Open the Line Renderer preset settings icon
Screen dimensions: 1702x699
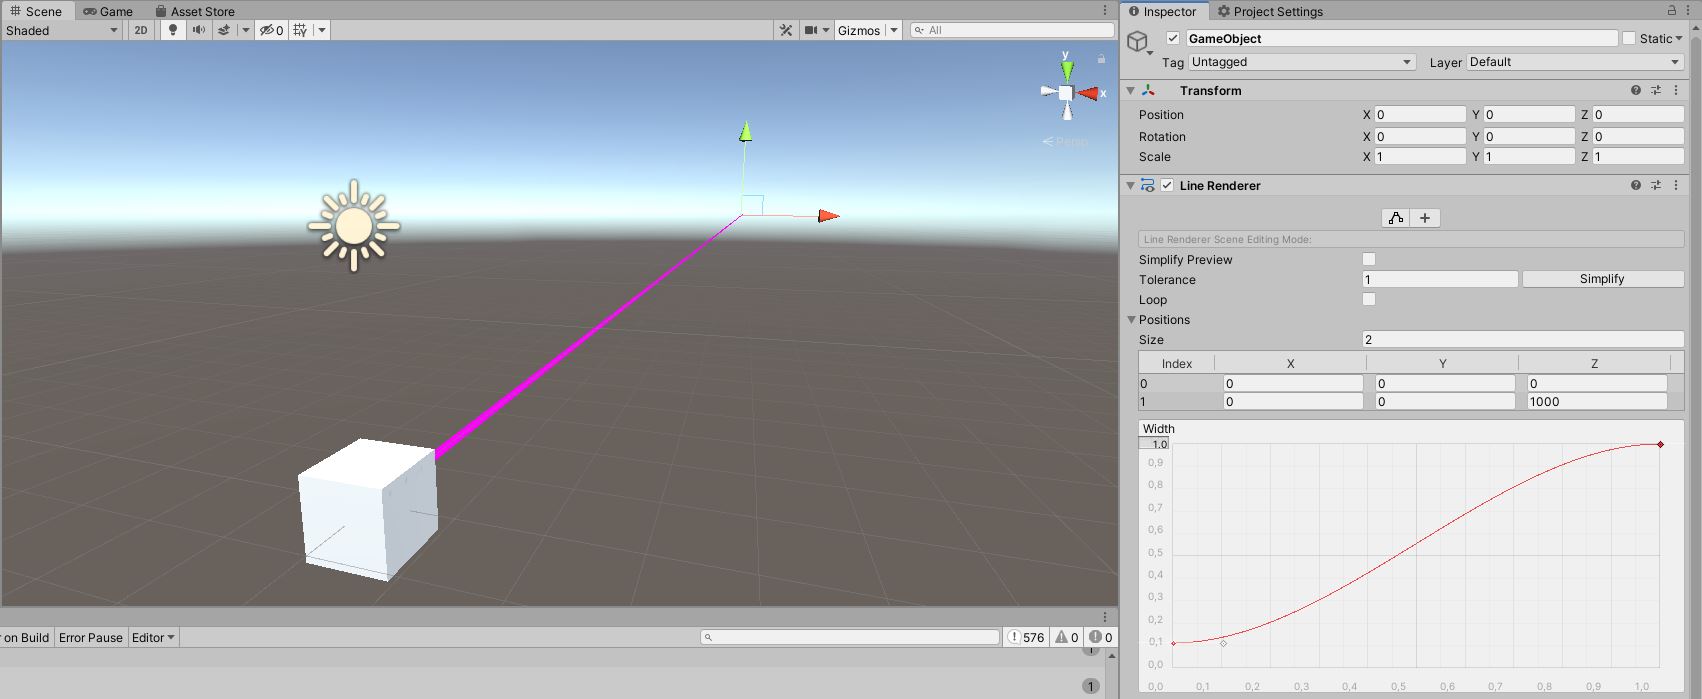(x=1656, y=185)
